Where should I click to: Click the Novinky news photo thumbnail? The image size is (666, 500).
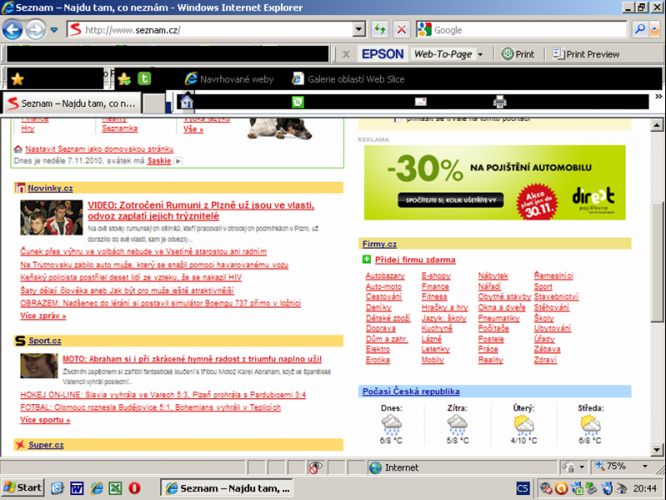click(x=51, y=218)
